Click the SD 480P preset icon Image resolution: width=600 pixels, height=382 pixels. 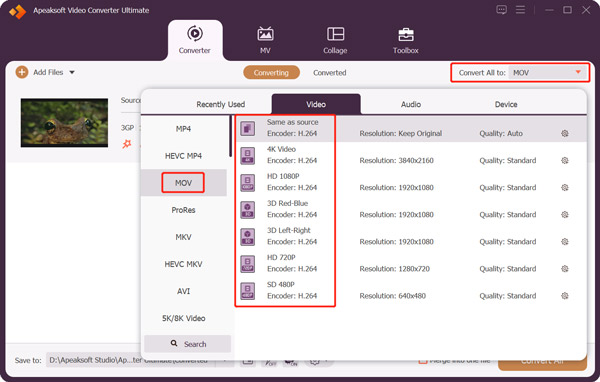(248, 291)
